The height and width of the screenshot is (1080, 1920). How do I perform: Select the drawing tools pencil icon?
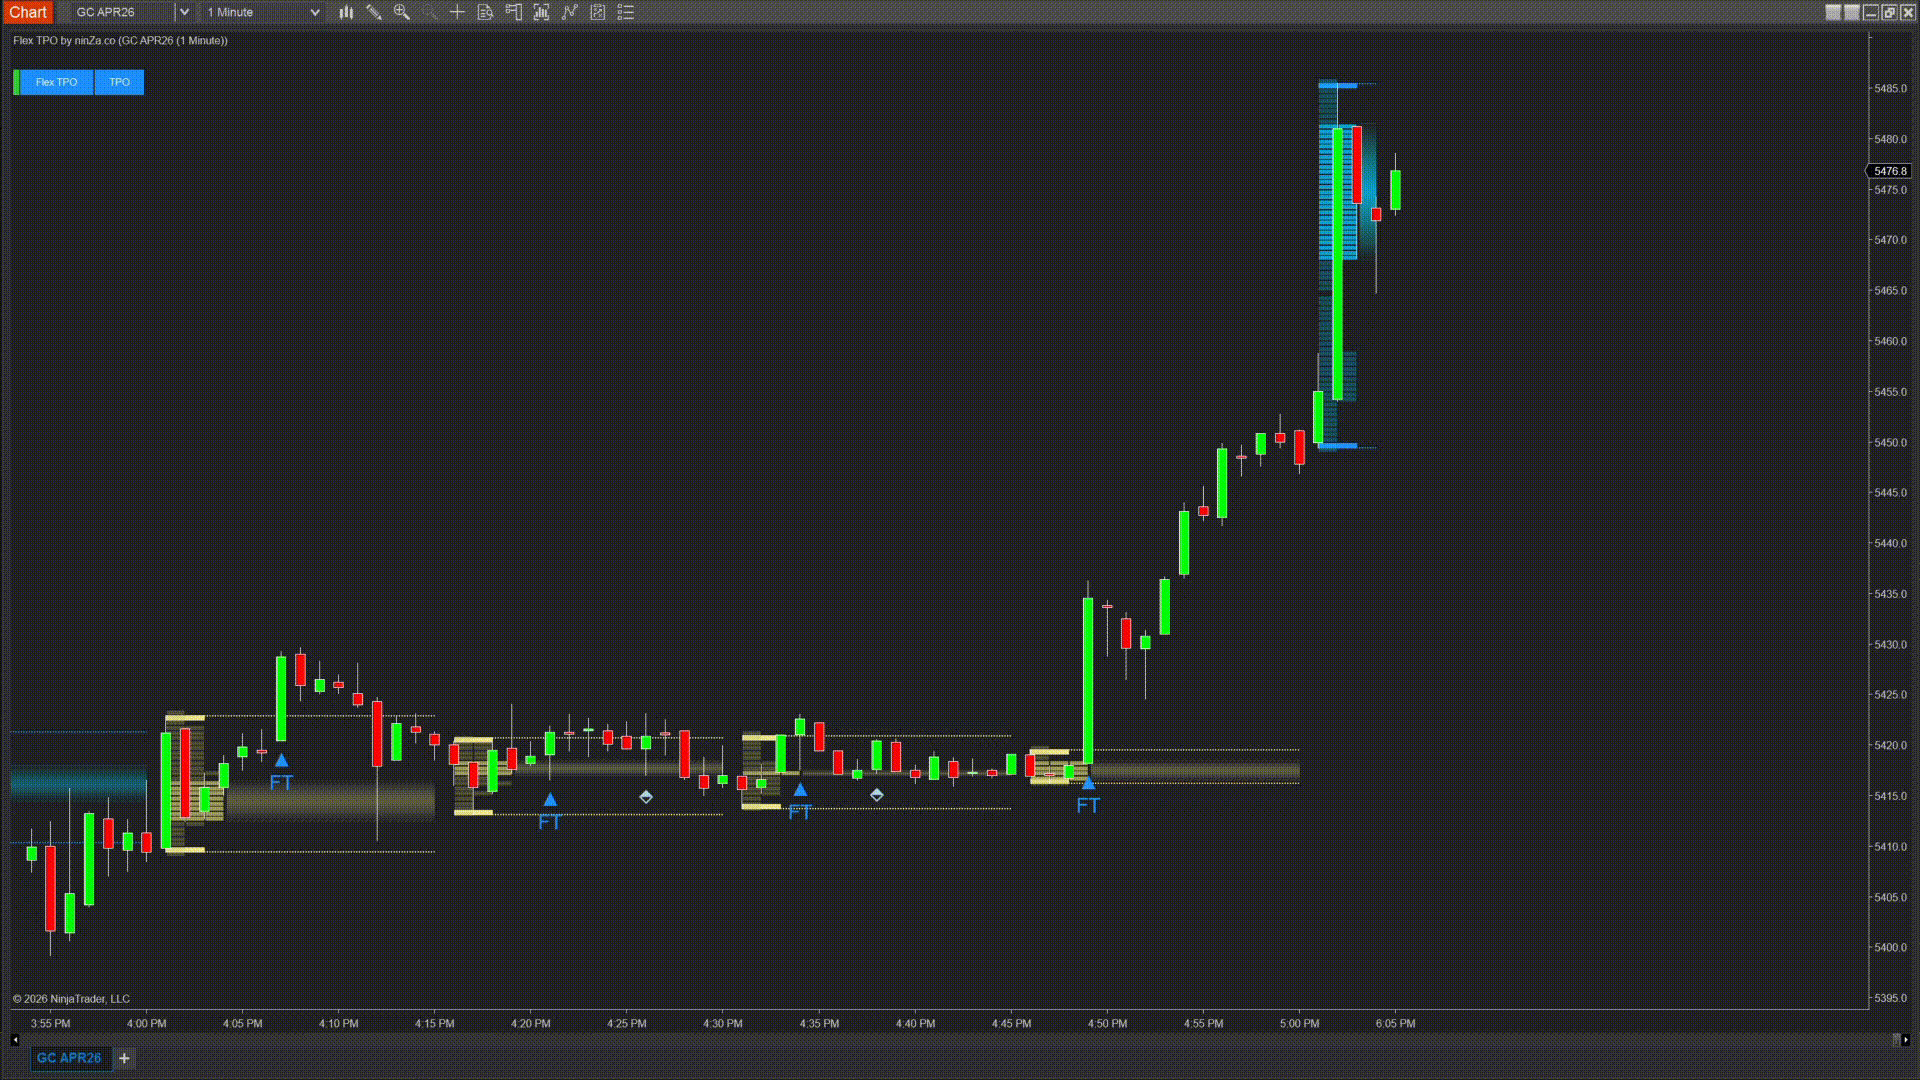click(374, 12)
